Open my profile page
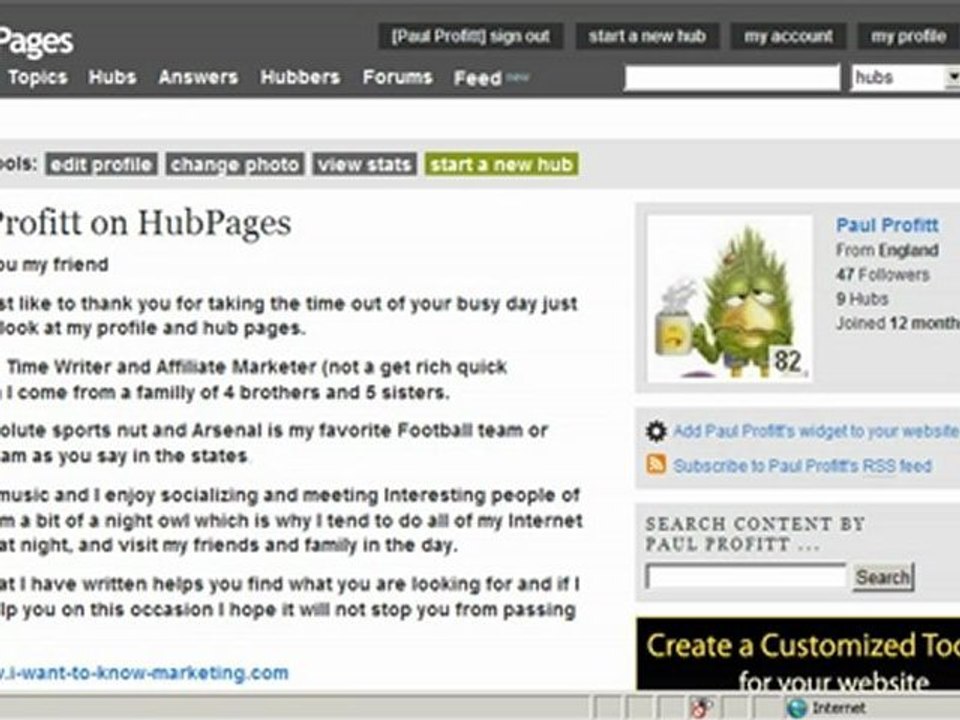The width and height of the screenshot is (960, 720). (x=909, y=37)
